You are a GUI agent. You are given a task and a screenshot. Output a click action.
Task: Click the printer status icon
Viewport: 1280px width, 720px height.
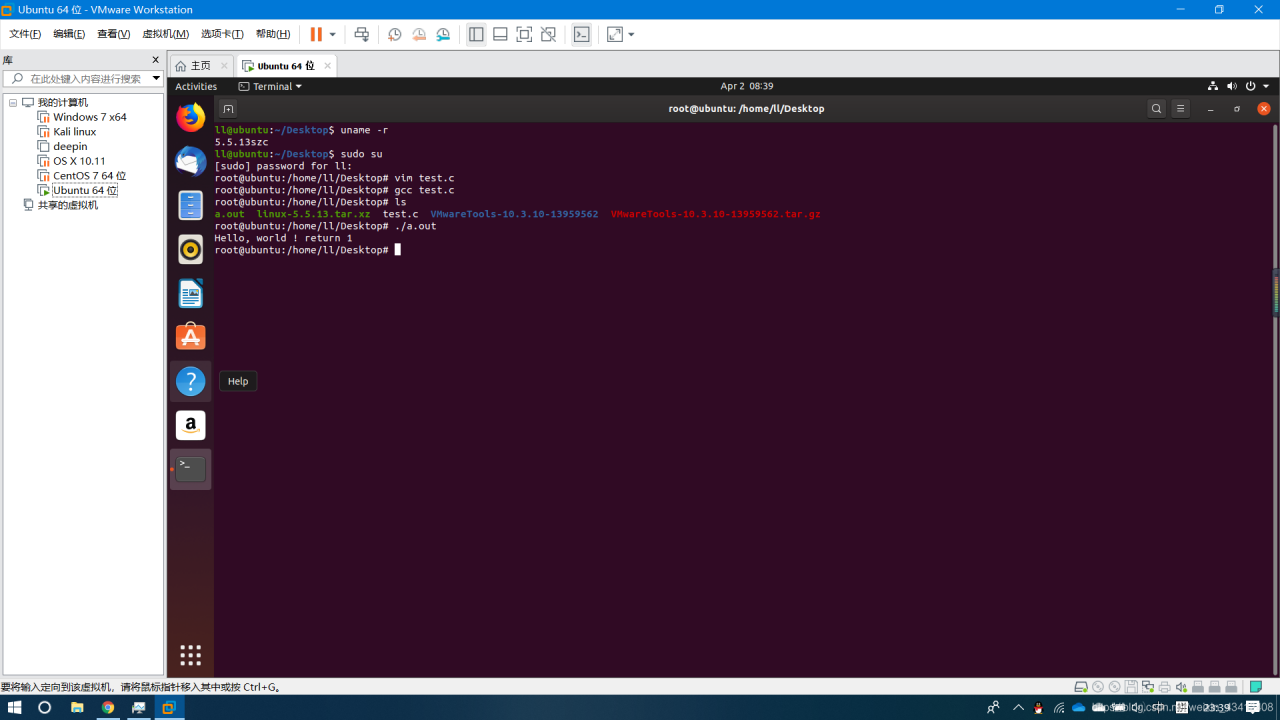click(x=1164, y=687)
